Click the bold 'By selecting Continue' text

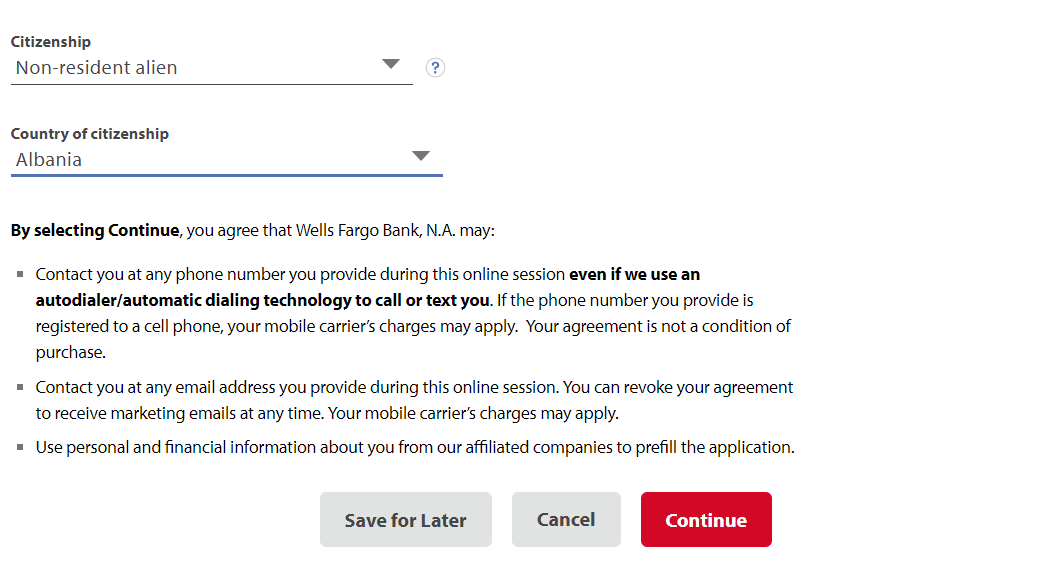(x=95, y=231)
